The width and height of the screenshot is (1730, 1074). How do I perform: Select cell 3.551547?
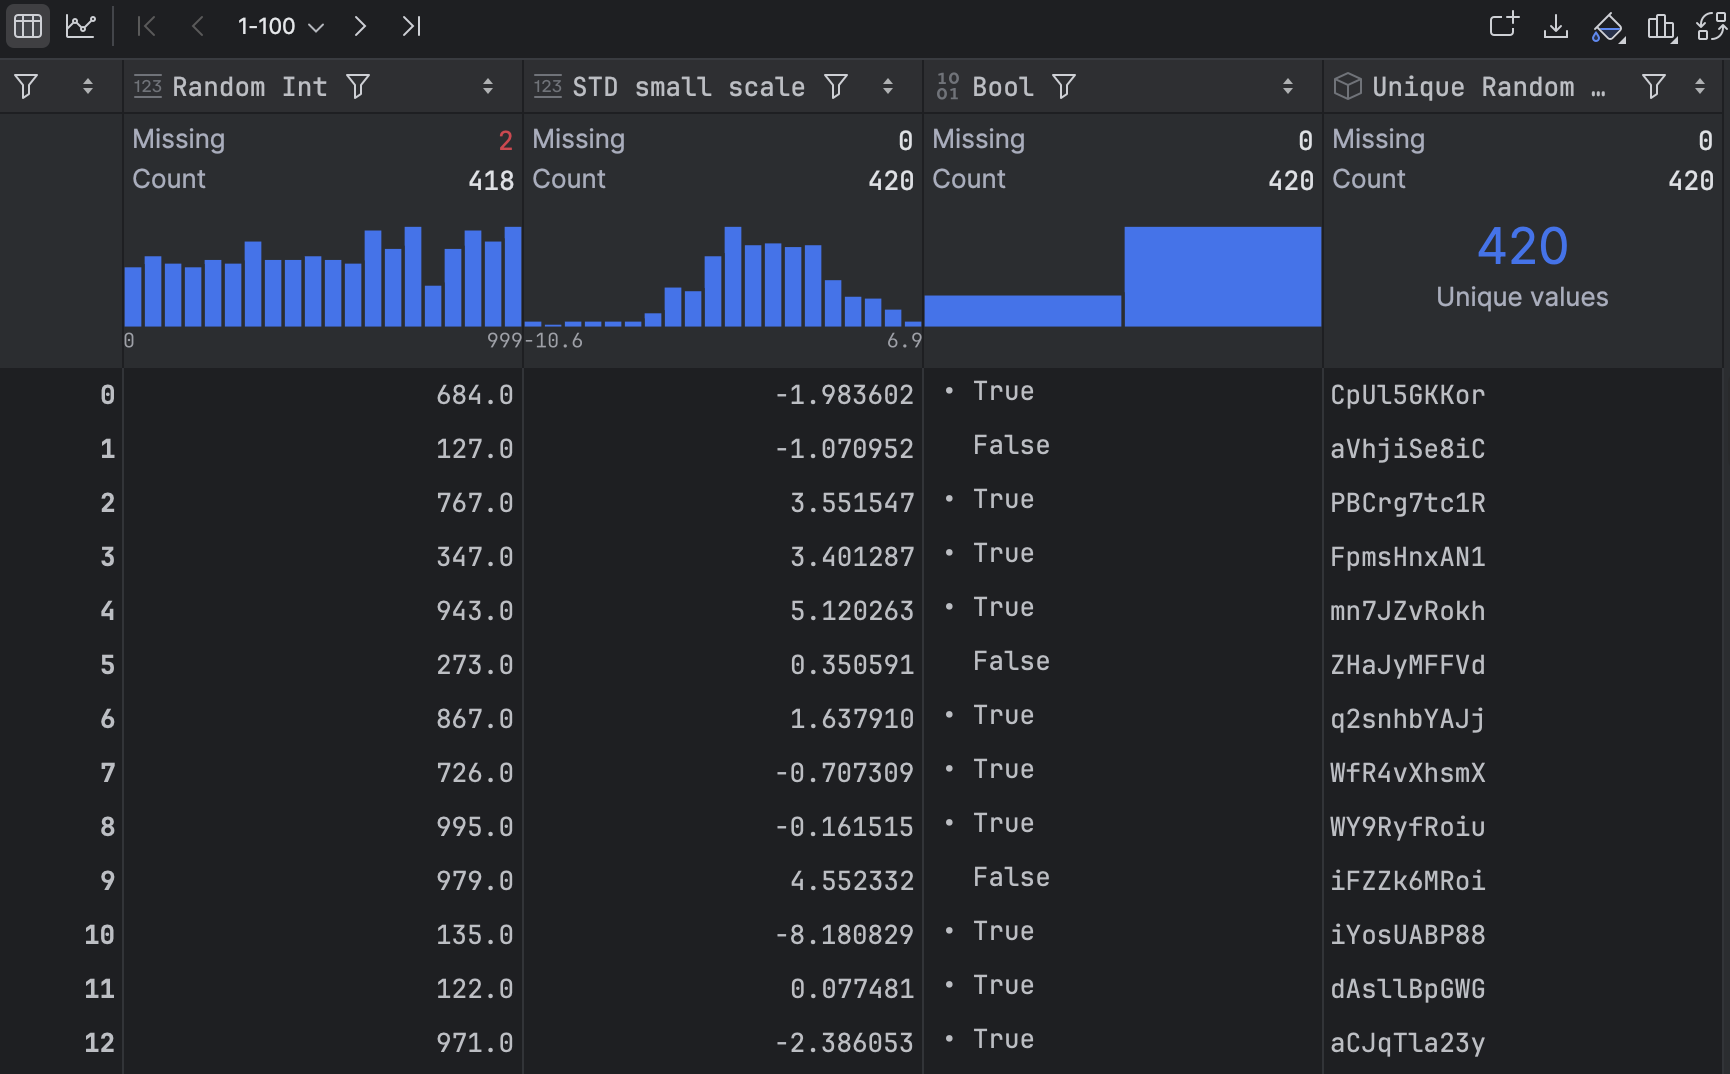pos(723,503)
